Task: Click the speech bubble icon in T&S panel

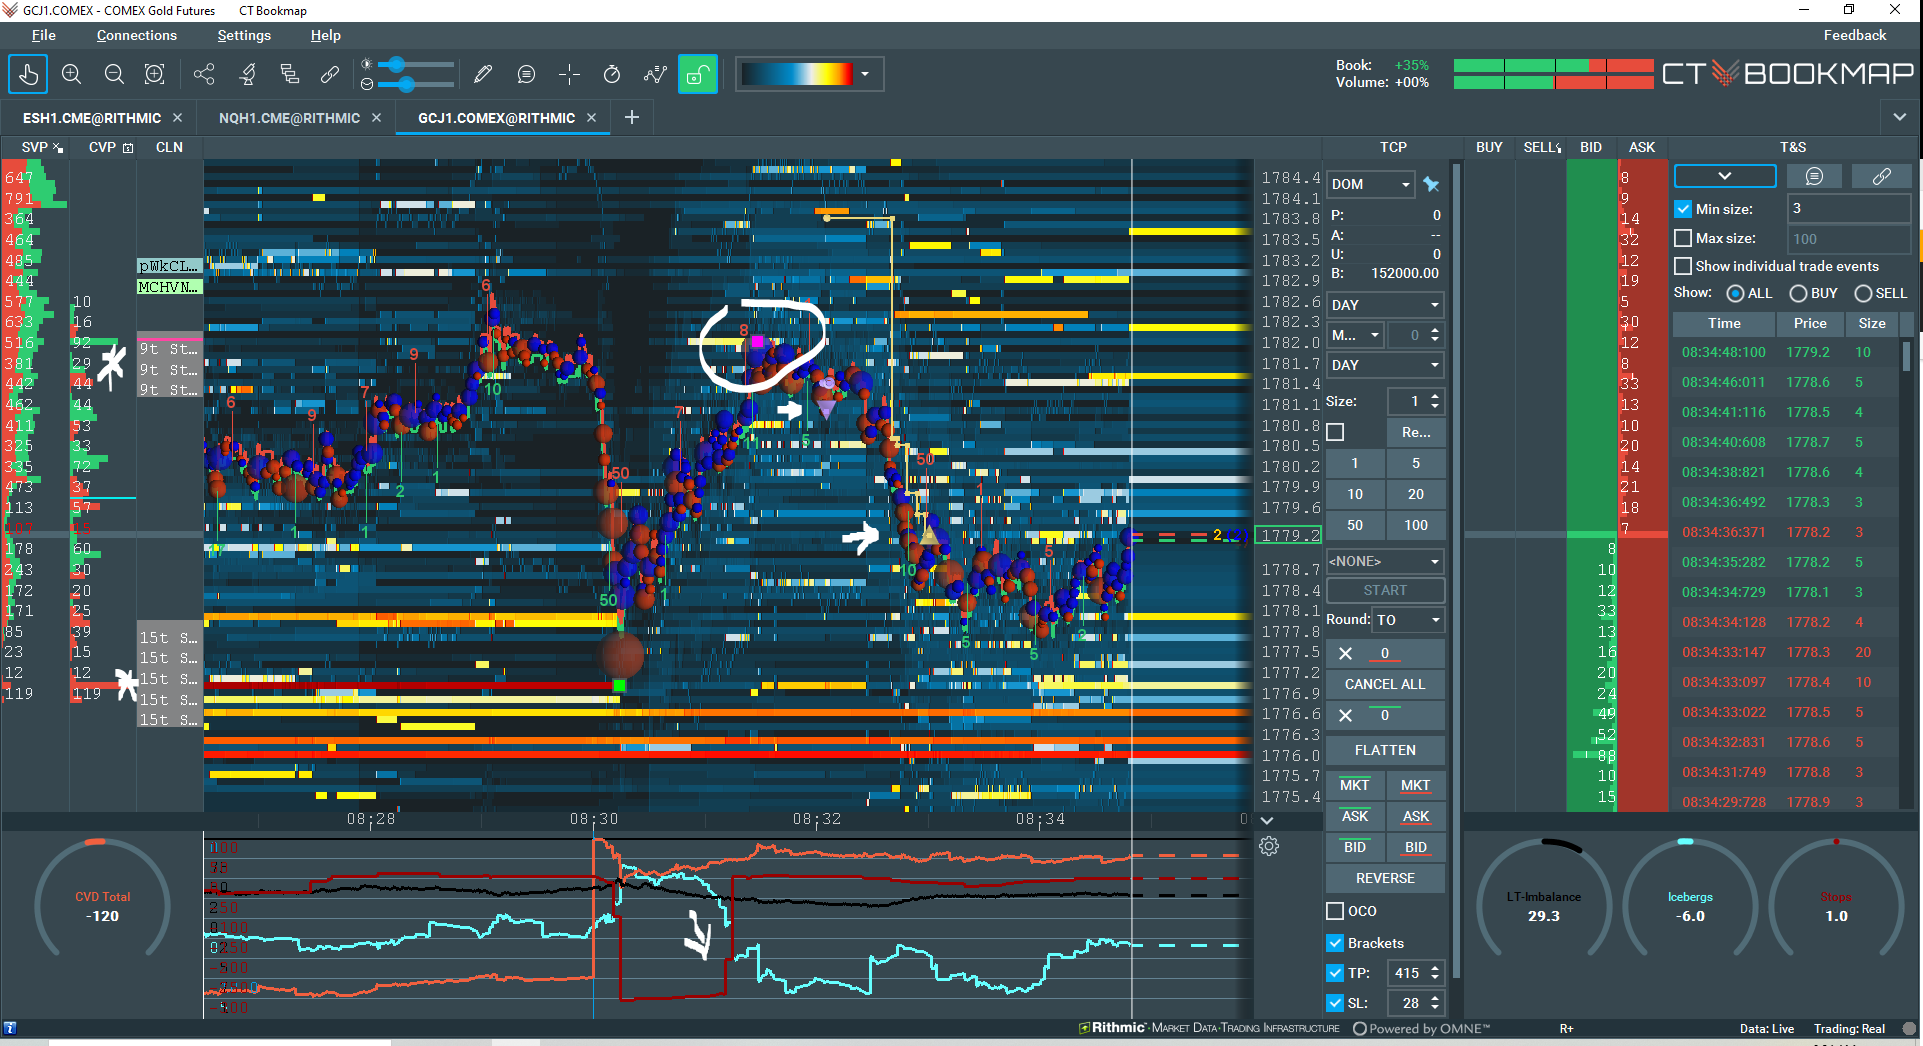Action: (x=1814, y=177)
